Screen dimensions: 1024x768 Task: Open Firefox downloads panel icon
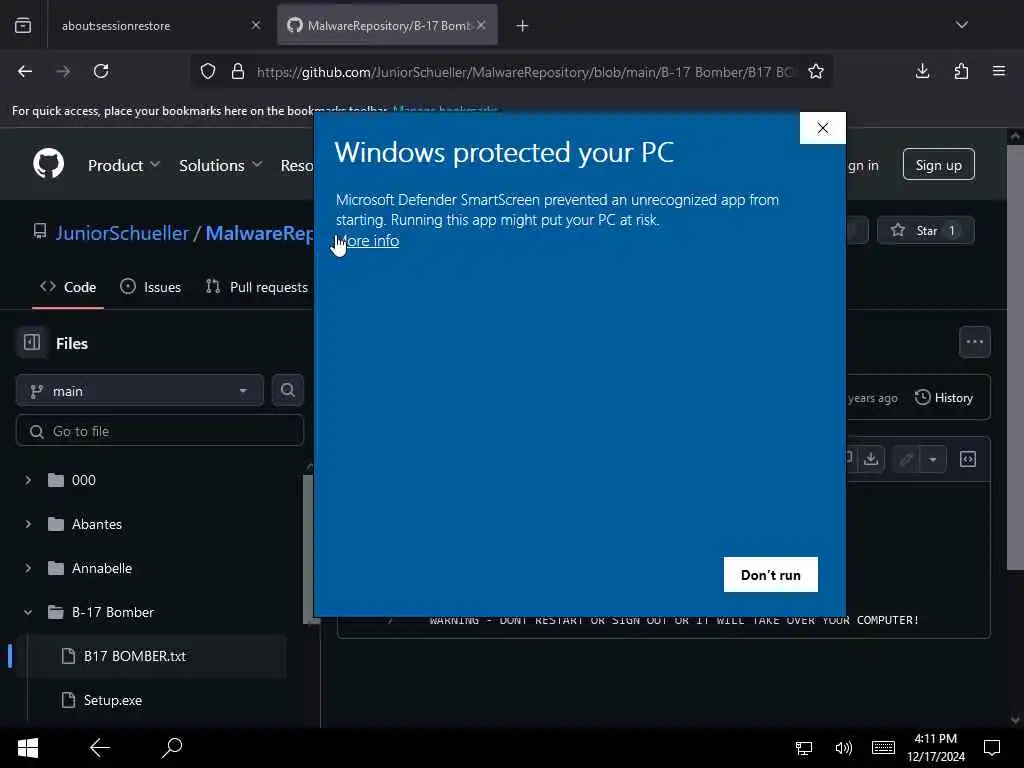922,71
